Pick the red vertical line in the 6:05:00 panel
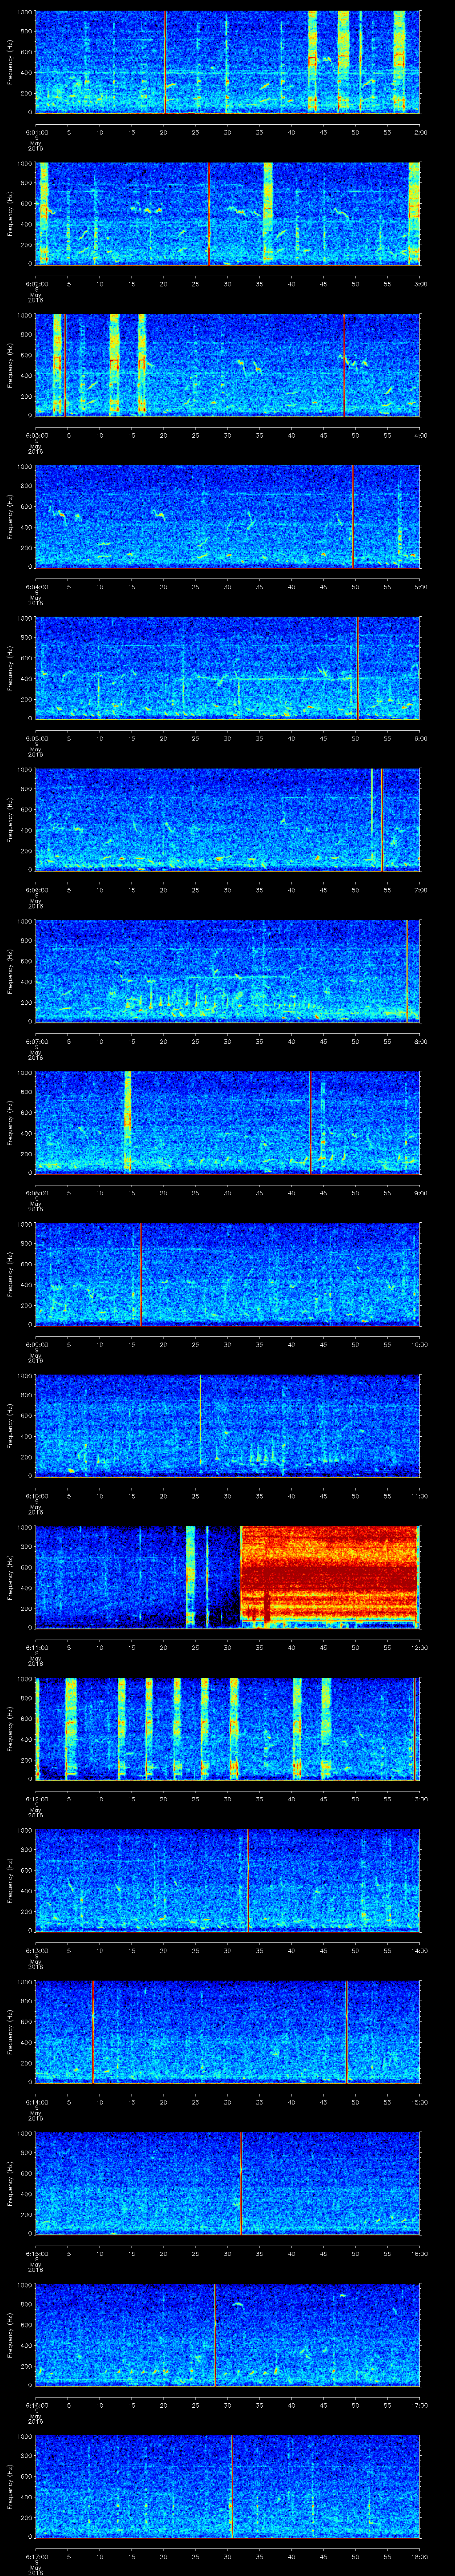Image resolution: width=455 pixels, height=2576 pixels. point(358,668)
